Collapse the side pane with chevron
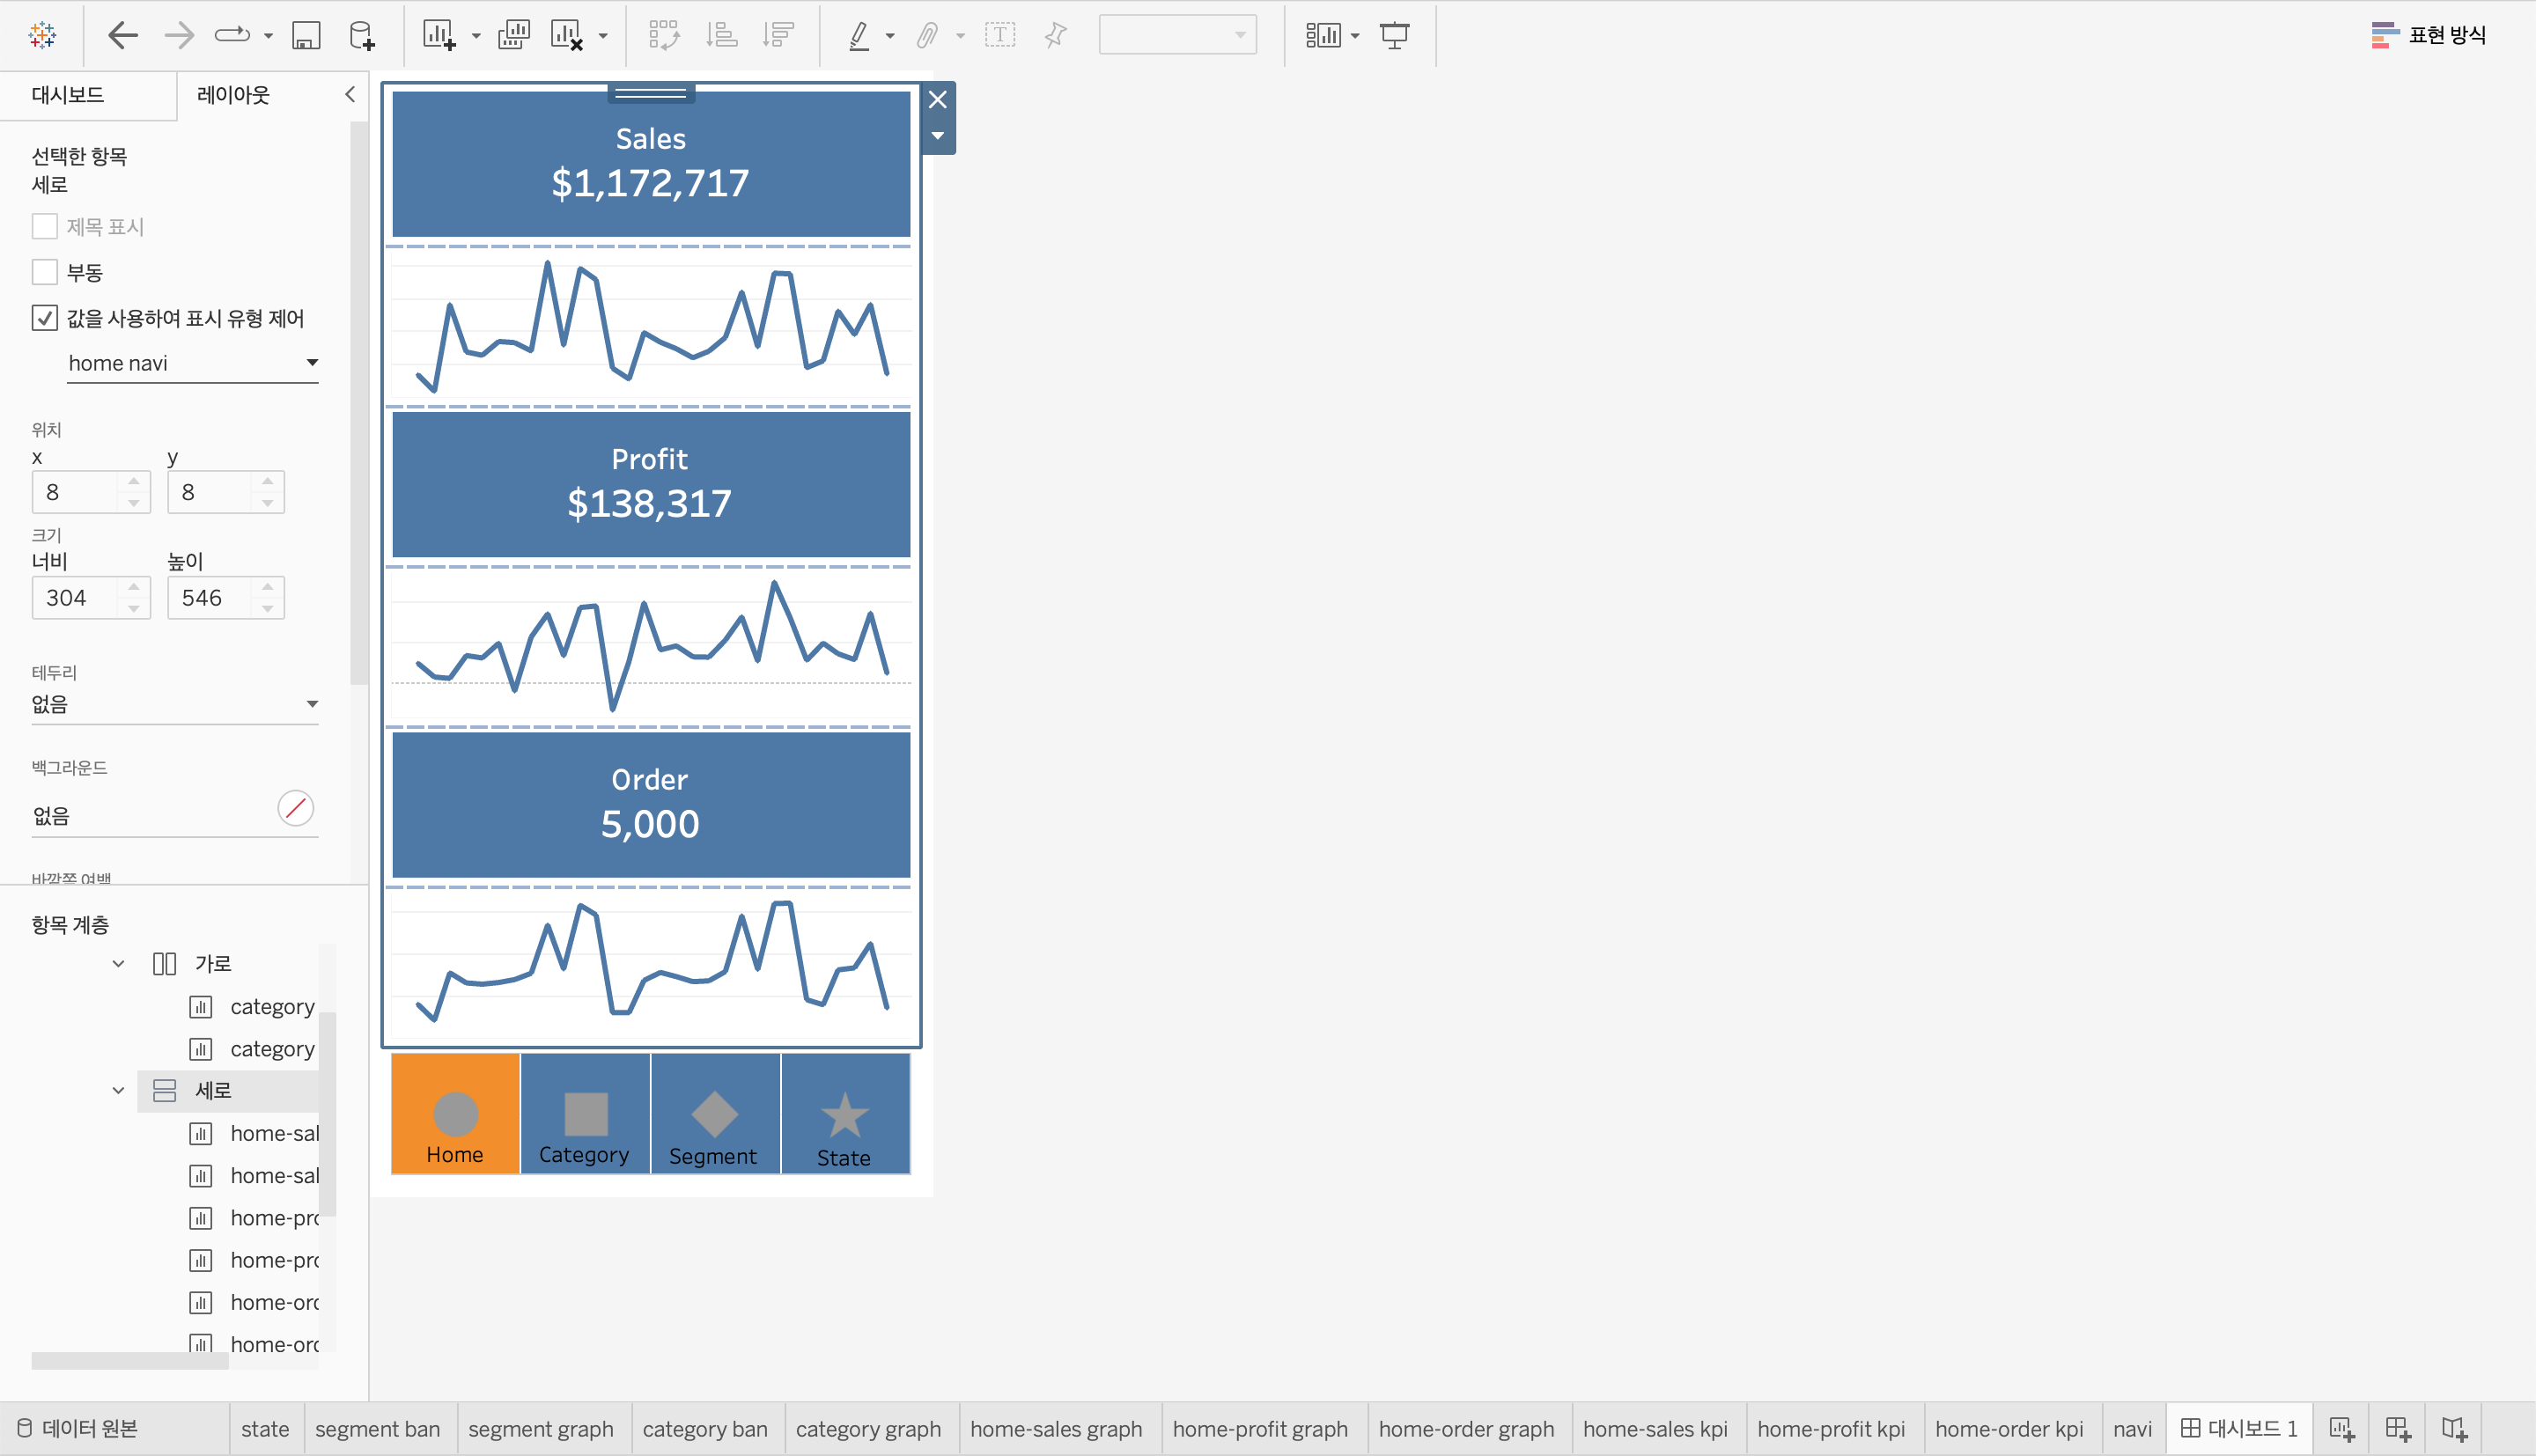Viewport: 2536px width, 1456px height. pyautogui.click(x=350, y=95)
